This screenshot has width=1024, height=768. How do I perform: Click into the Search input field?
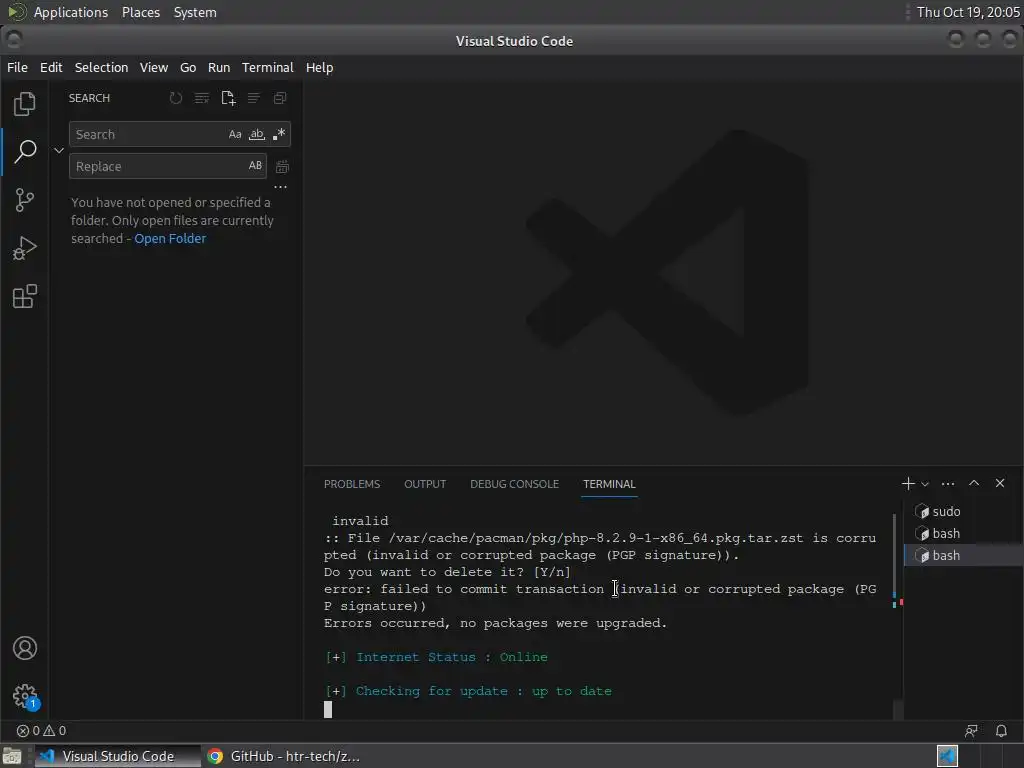coord(149,135)
